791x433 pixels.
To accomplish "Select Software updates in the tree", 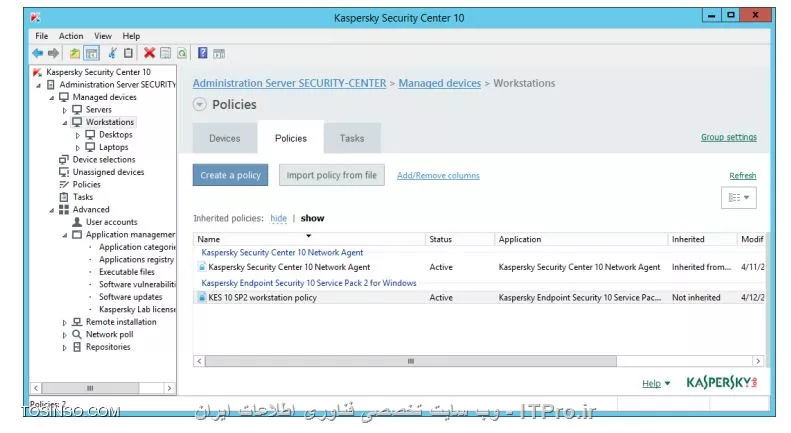I will click(130, 297).
